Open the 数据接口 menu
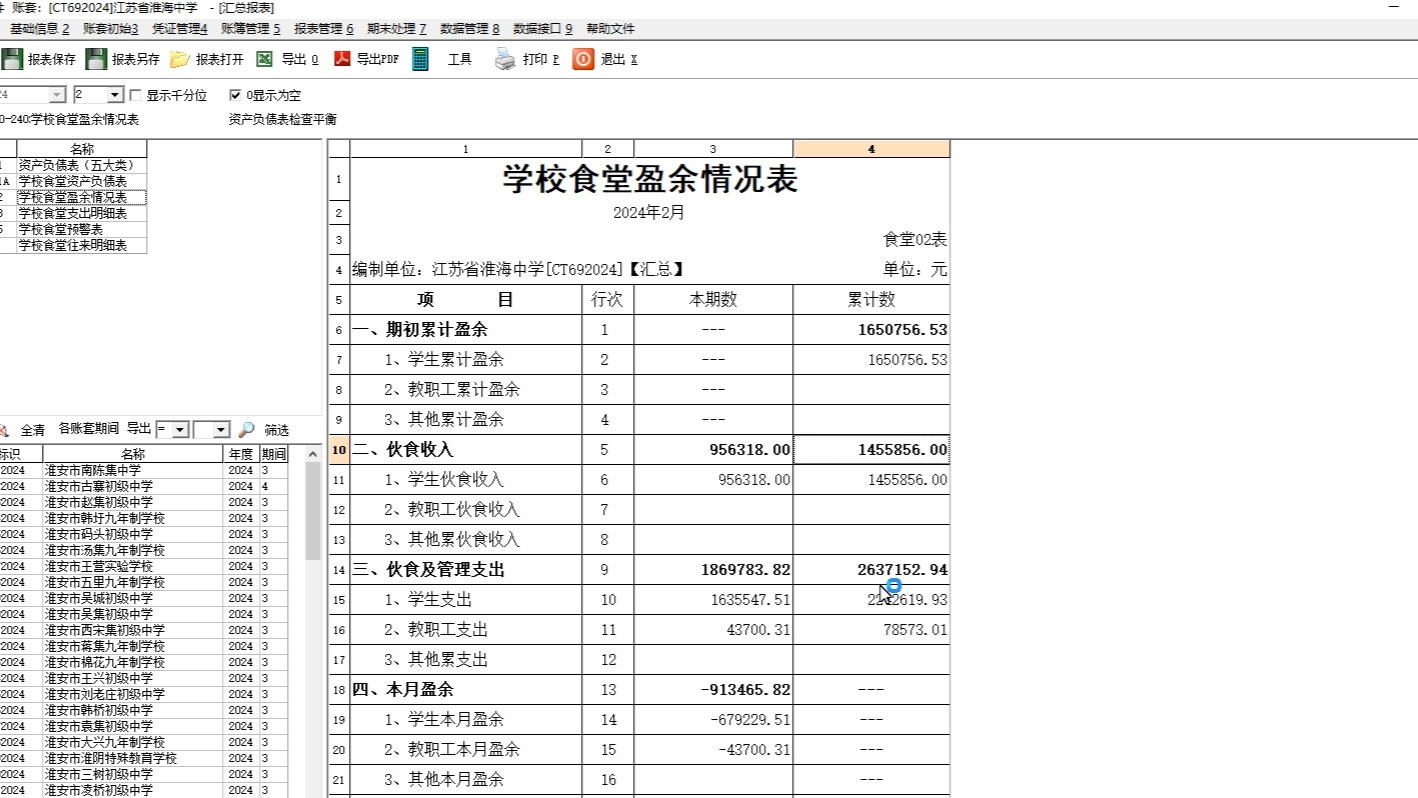 [543, 29]
